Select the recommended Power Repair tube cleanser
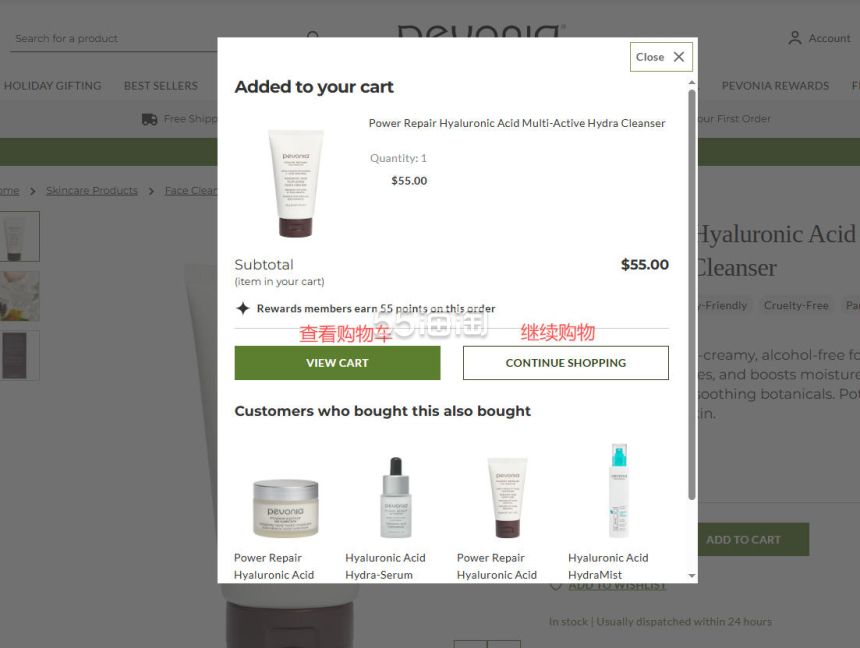This screenshot has height=648, width=860. (x=508, y=497)
